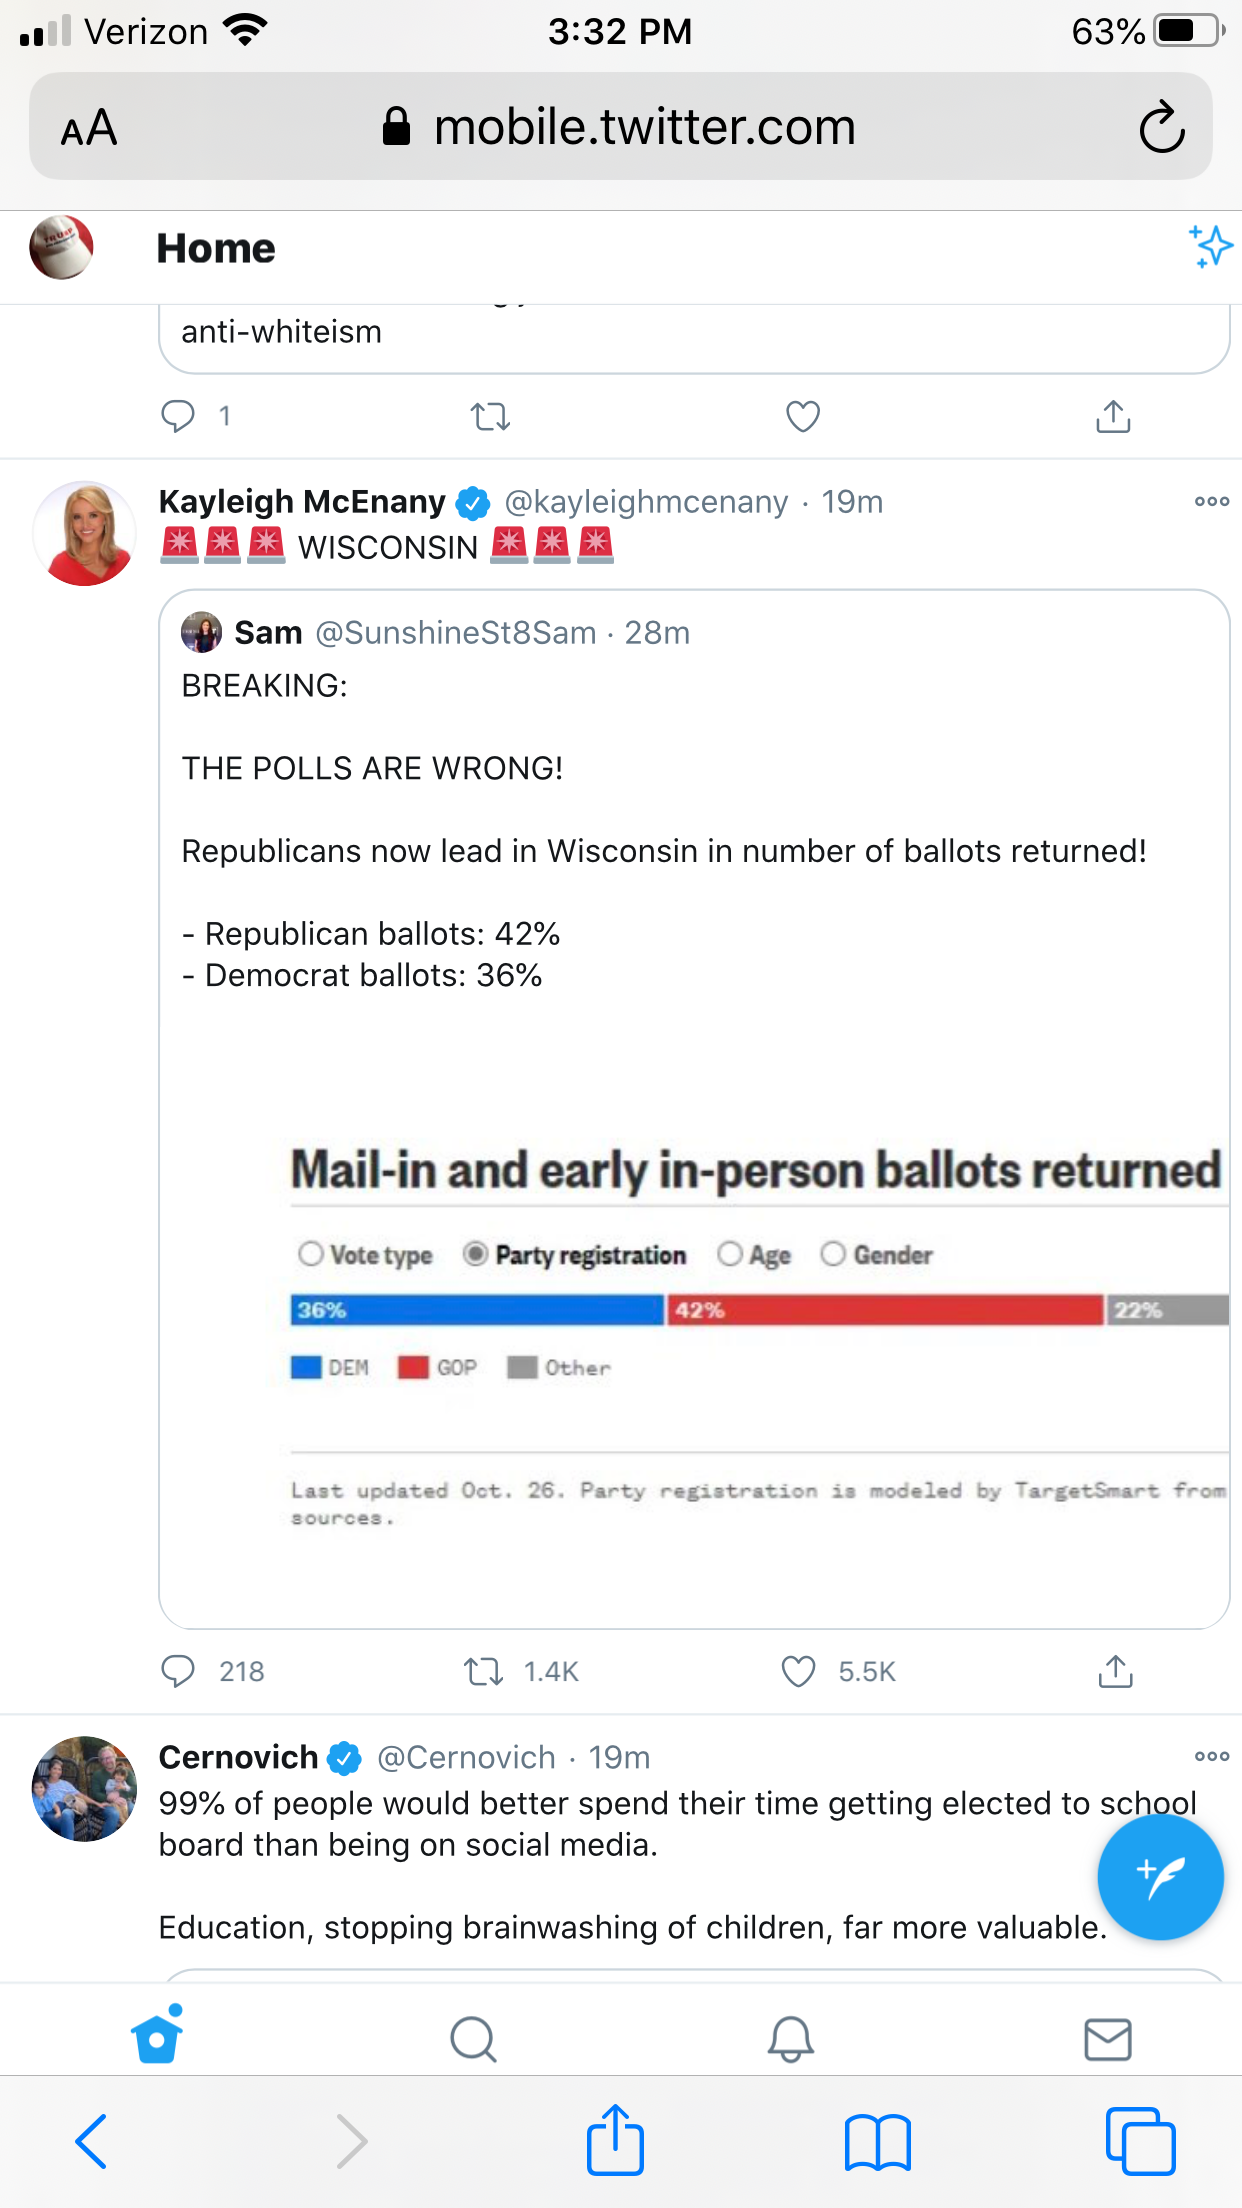Open Twitter direct messages envelope

1107,2039
